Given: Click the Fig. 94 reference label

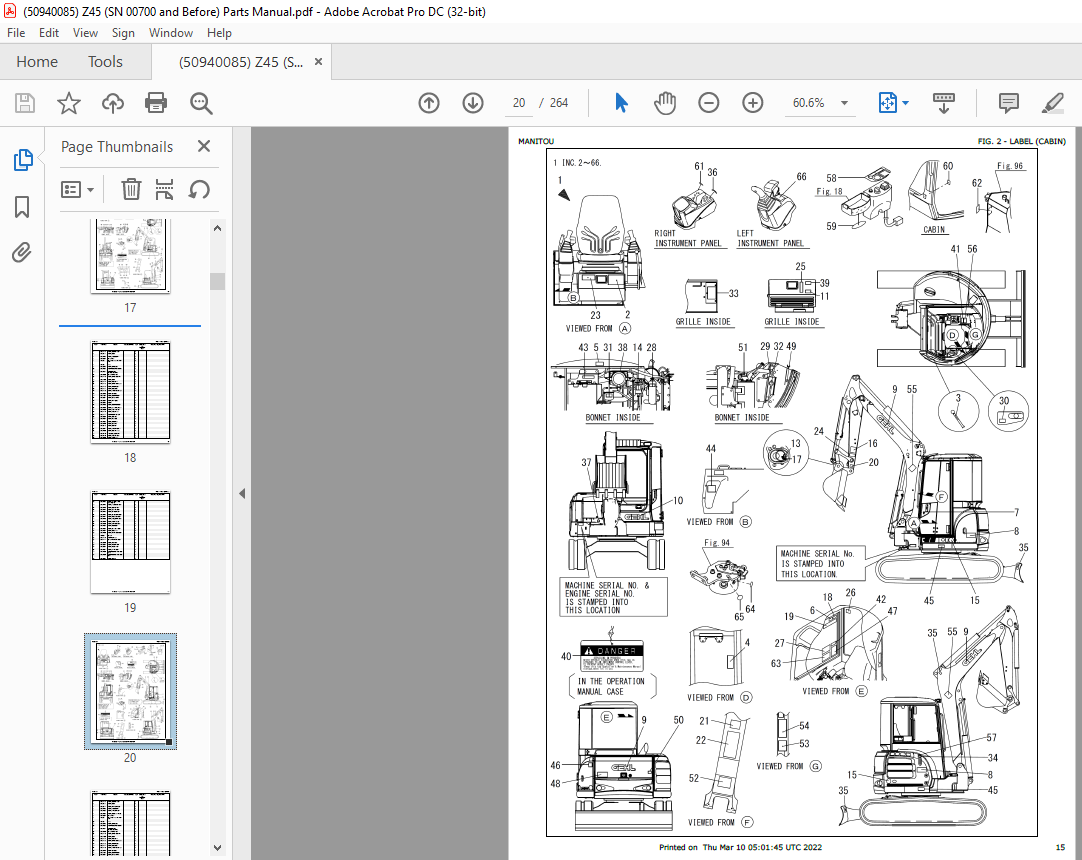Looking at the screenshot, I should click(717, 543).
